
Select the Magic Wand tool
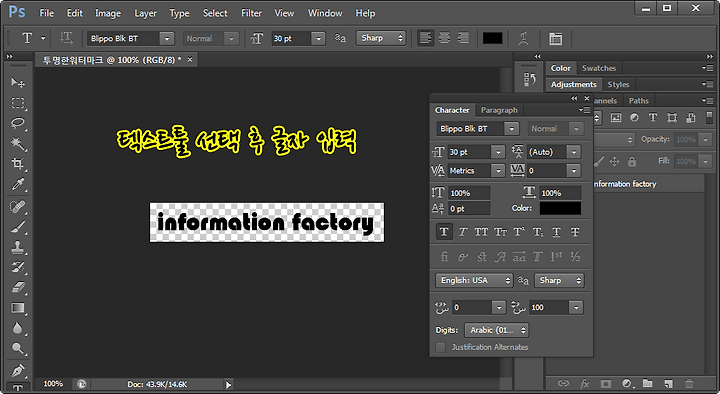click(x=18, y=144)
